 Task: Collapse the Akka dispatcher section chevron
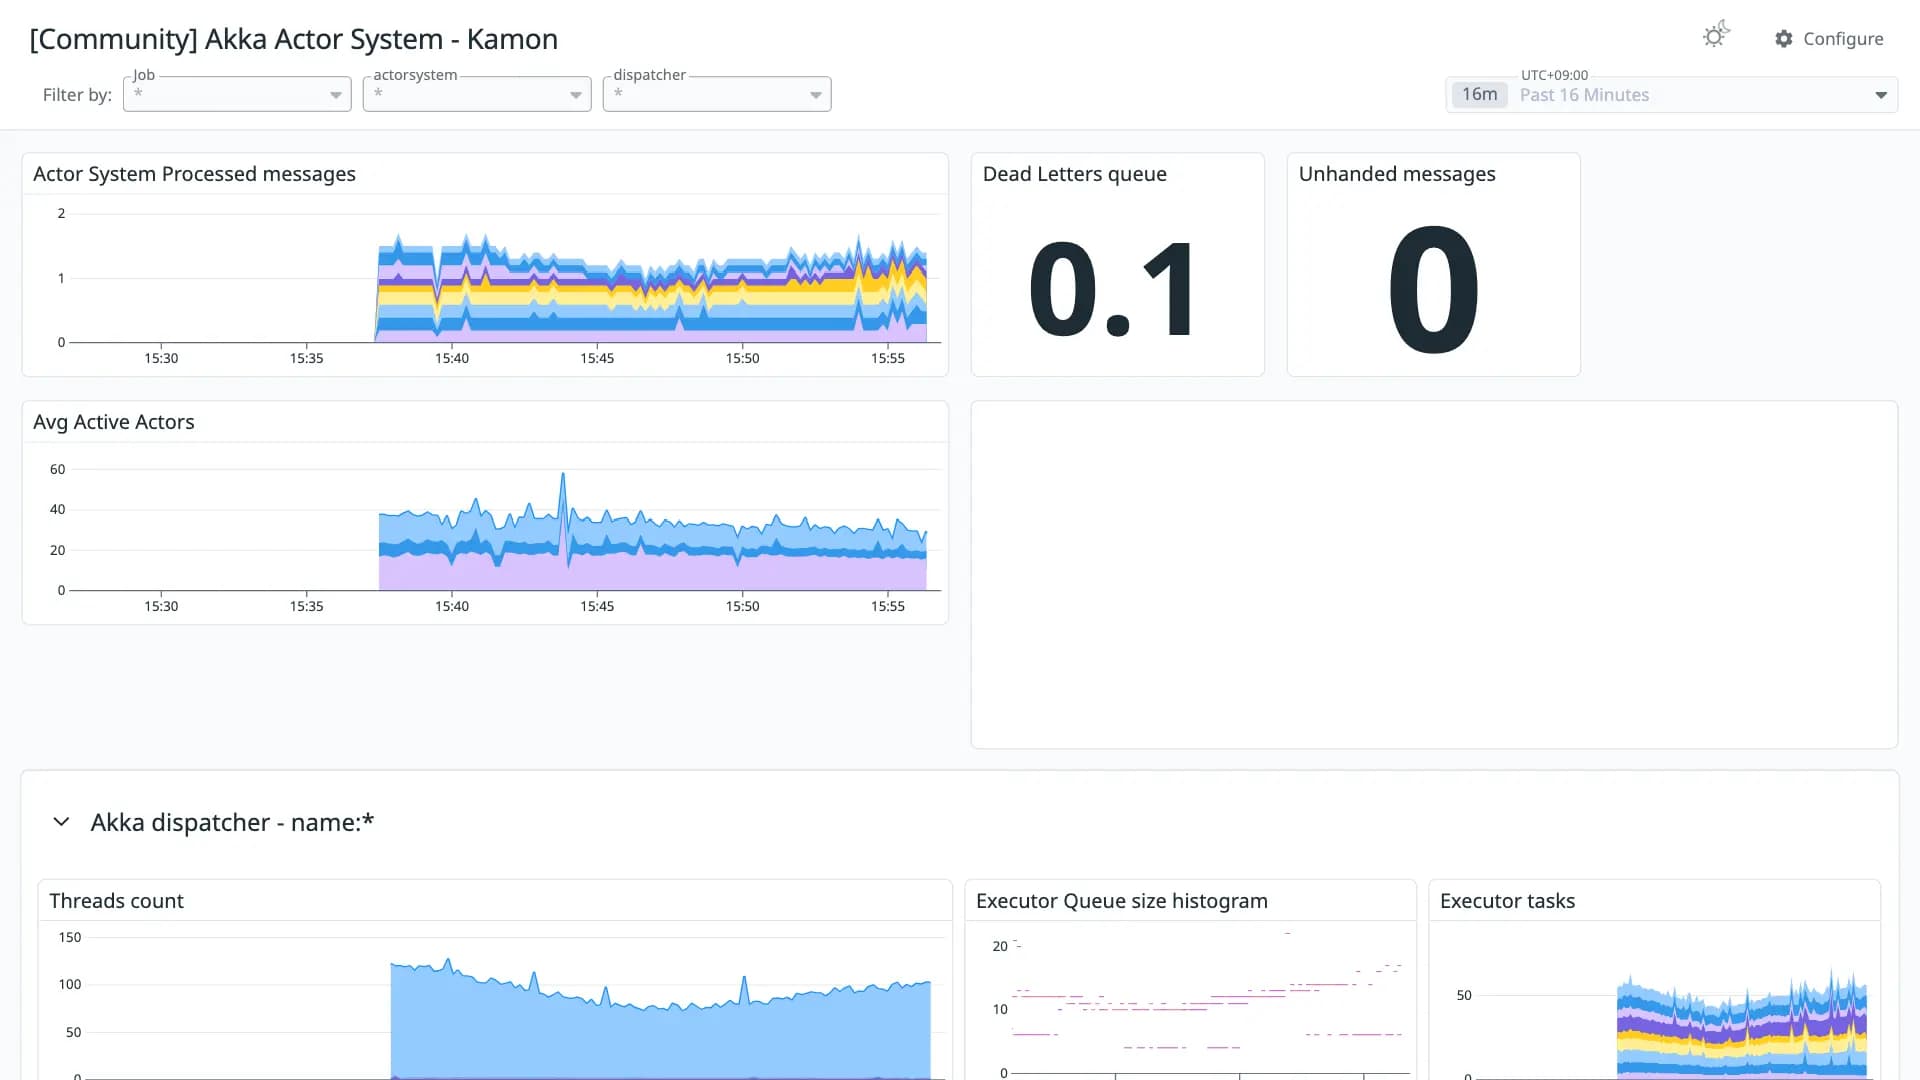point(61,822)
